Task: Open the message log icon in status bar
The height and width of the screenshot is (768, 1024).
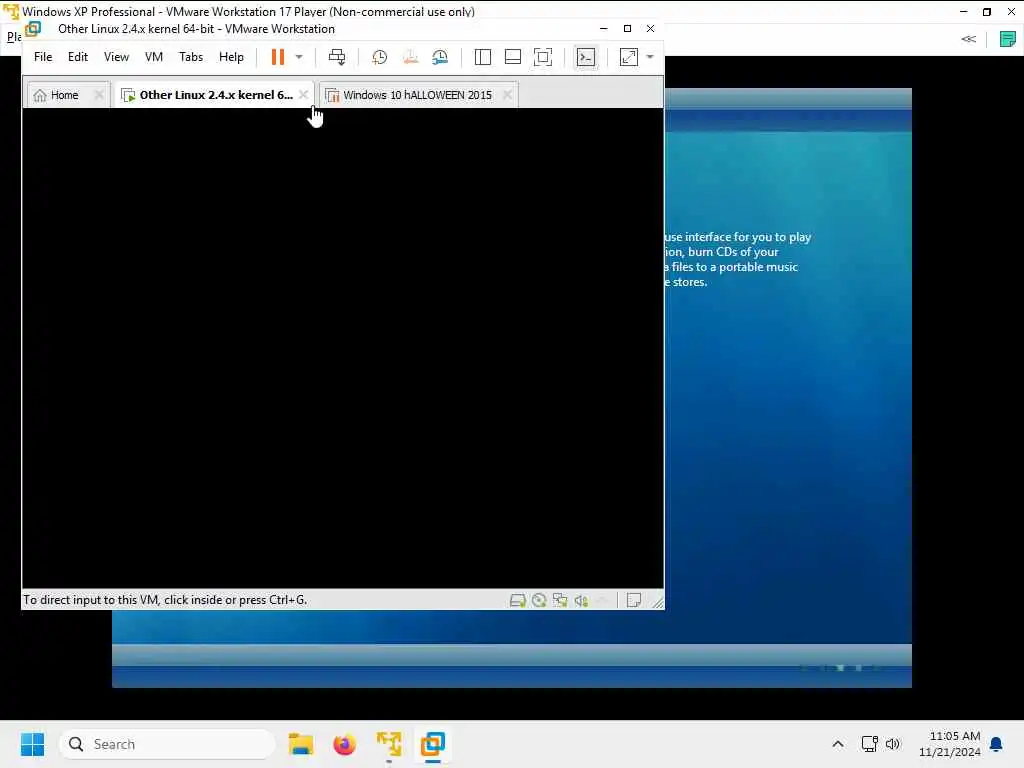Action: coord(633,600)
